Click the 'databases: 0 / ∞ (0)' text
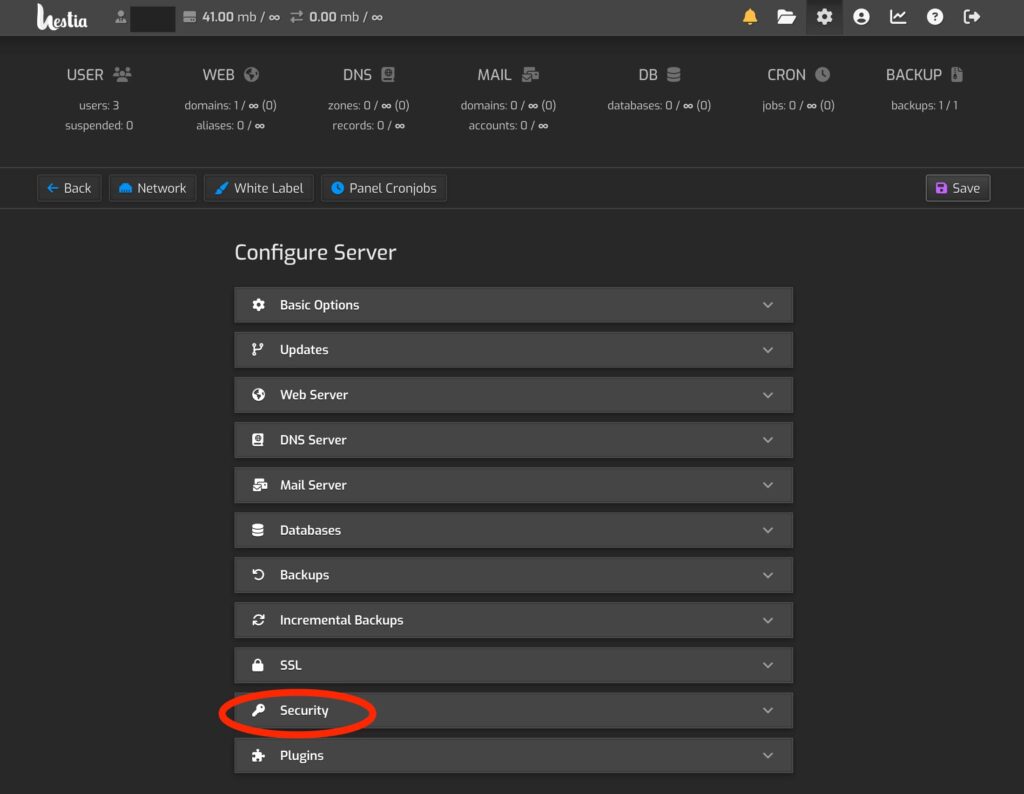The height and width of the screenshot is (794, 1024). click(x=659, y=105)
